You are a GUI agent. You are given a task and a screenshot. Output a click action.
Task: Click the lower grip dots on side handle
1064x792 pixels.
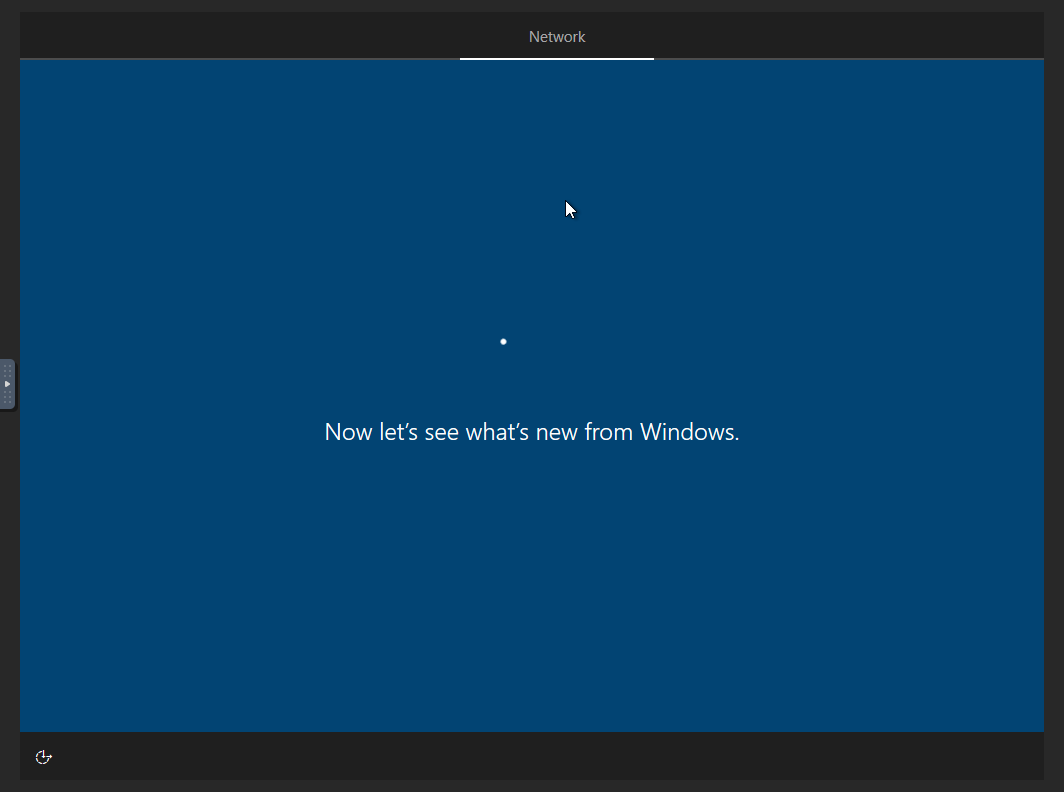pos(7,398)
